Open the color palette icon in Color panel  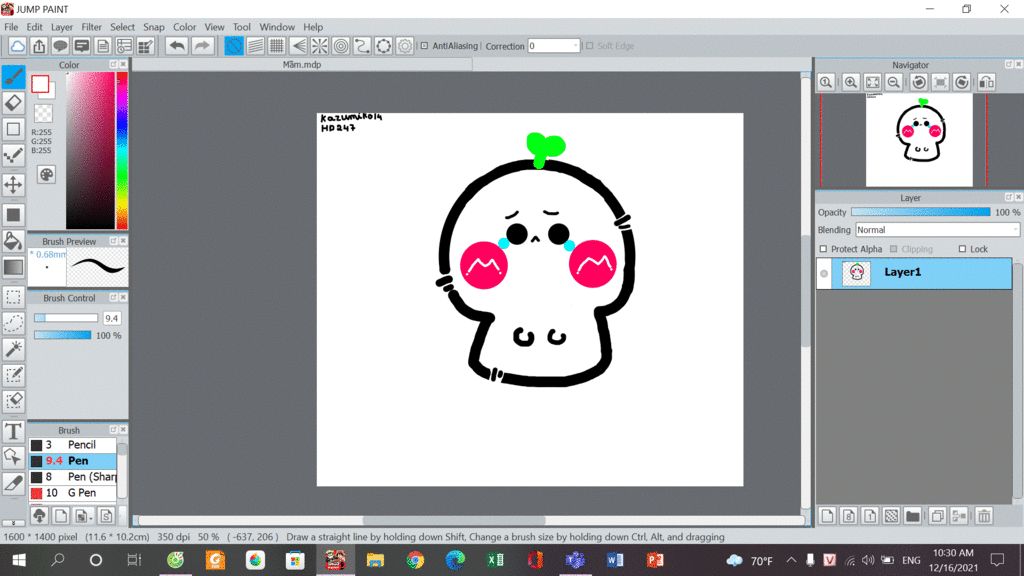[x=46, y=174]
